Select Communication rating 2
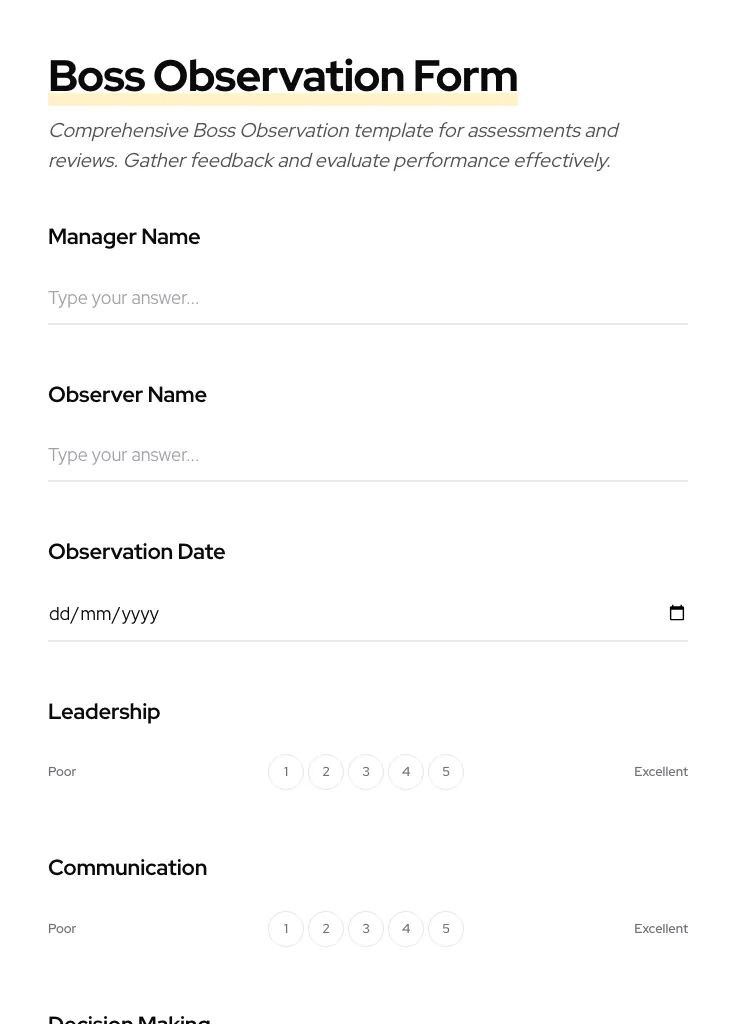Image resolution: width=736 pixels, height=1024 pixels. [326, 929]
